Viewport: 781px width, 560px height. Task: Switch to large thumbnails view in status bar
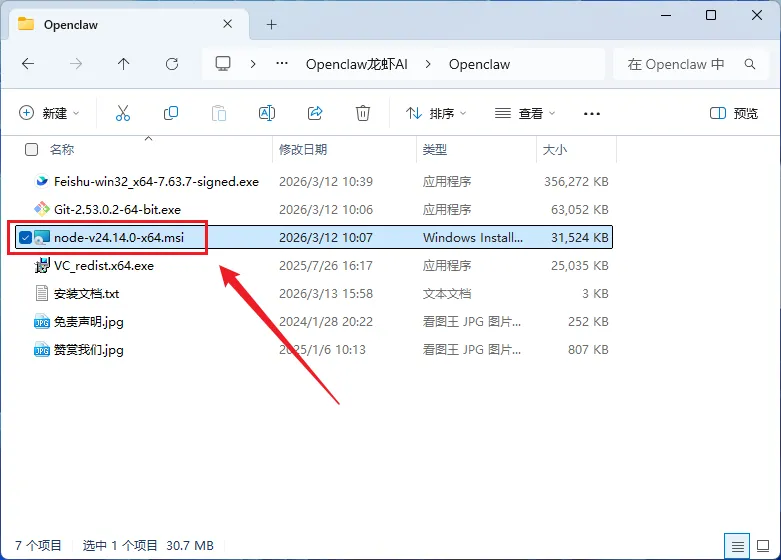(763, 546)
